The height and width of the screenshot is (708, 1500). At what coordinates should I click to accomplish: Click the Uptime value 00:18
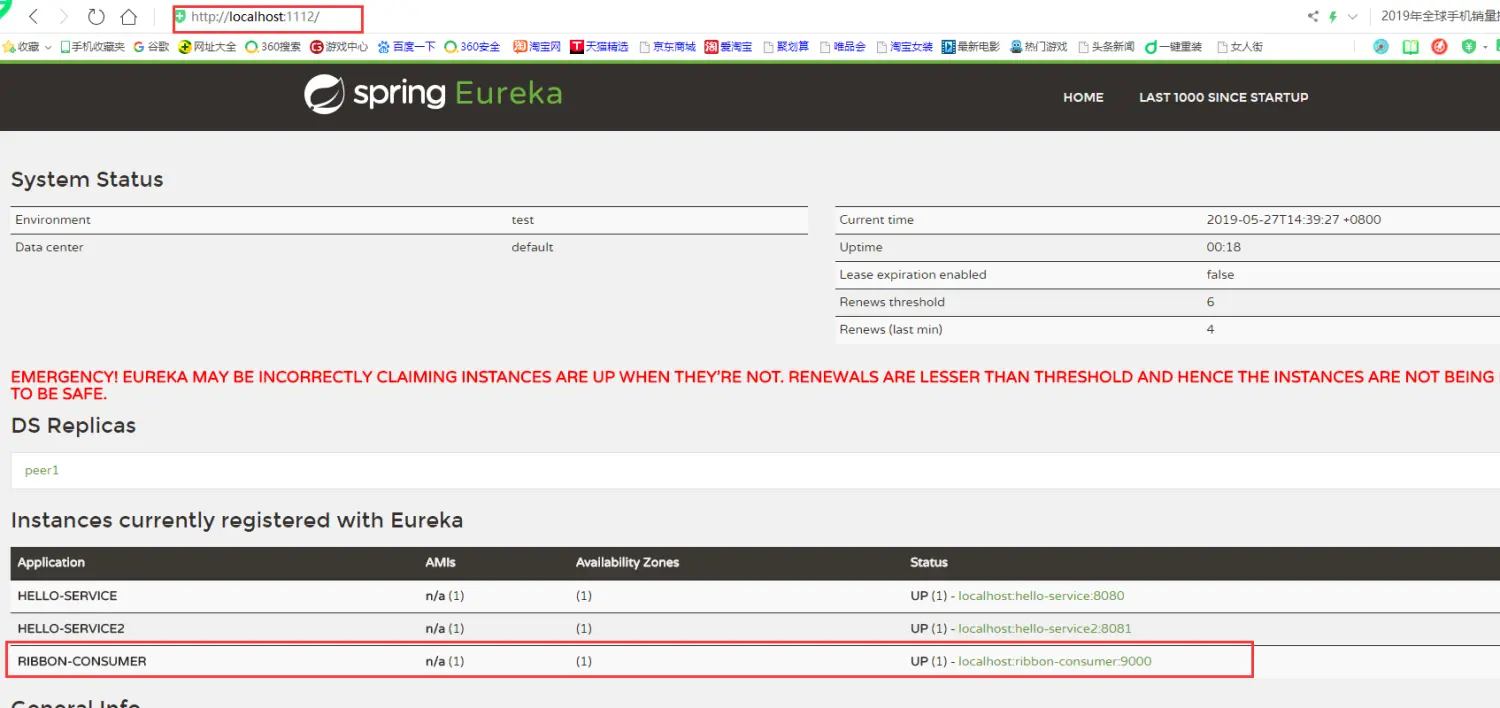click(1223, 247)
